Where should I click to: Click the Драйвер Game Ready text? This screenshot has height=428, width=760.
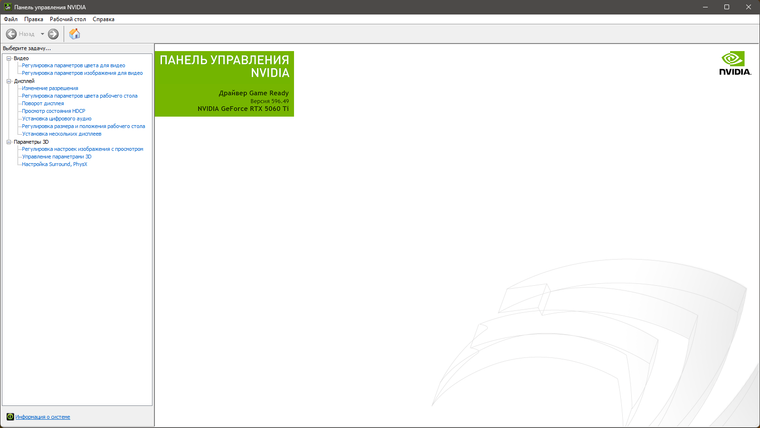point(253,93)
